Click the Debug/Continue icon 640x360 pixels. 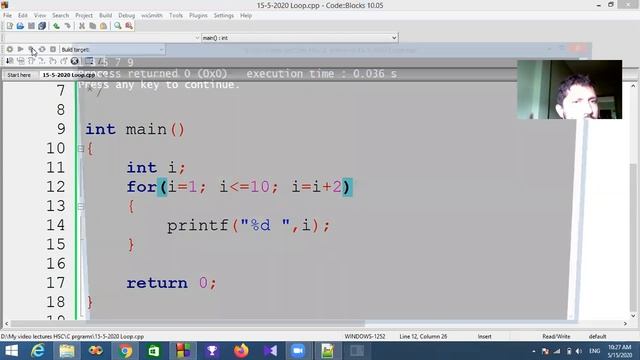pyautogui.click(x=9, y=61)
